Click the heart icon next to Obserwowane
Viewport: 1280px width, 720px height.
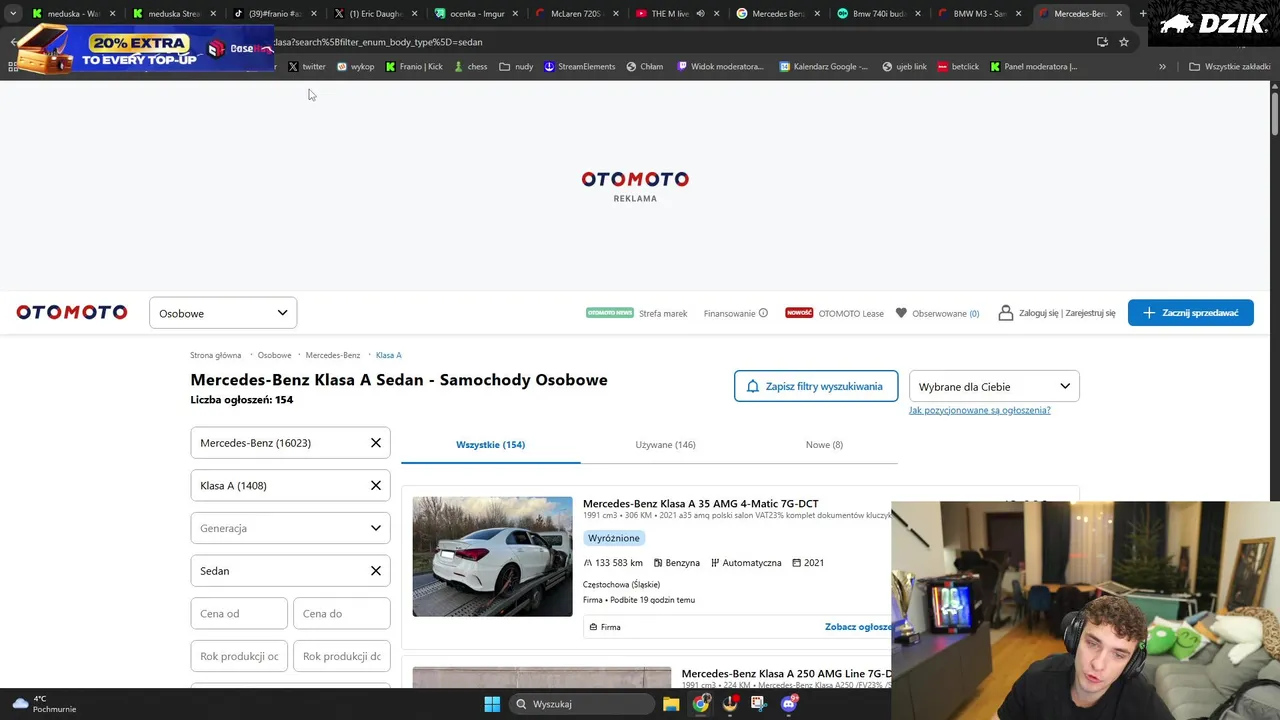point(901,313)
